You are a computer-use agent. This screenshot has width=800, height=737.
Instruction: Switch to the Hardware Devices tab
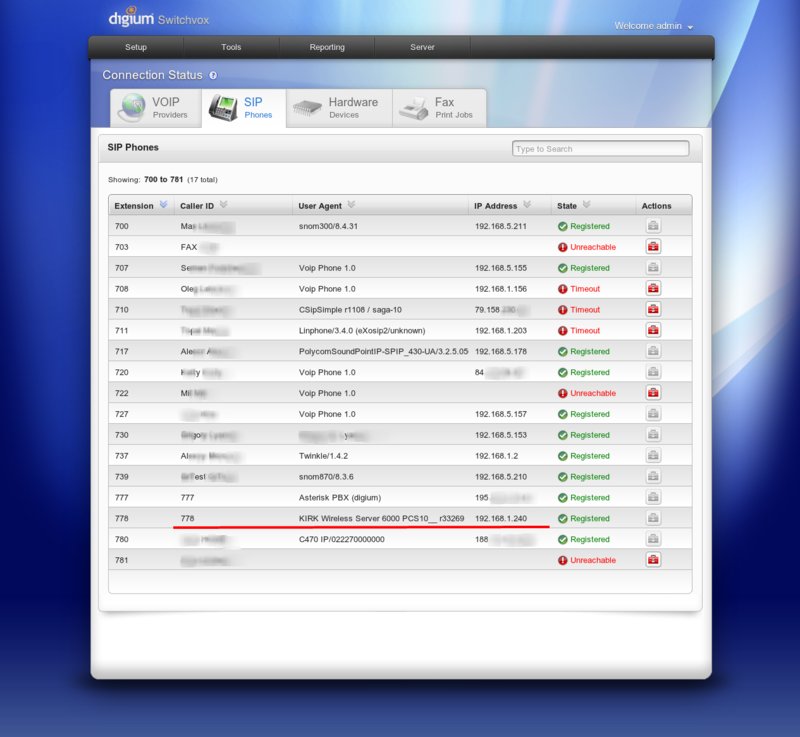point(338,108)
